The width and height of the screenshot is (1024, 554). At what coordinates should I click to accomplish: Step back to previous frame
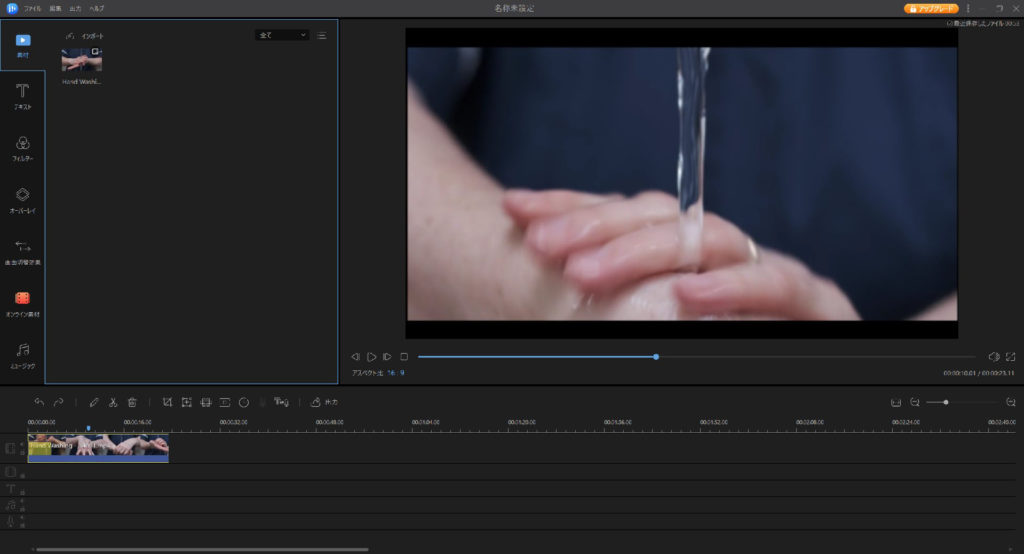(x=355, y=357)
